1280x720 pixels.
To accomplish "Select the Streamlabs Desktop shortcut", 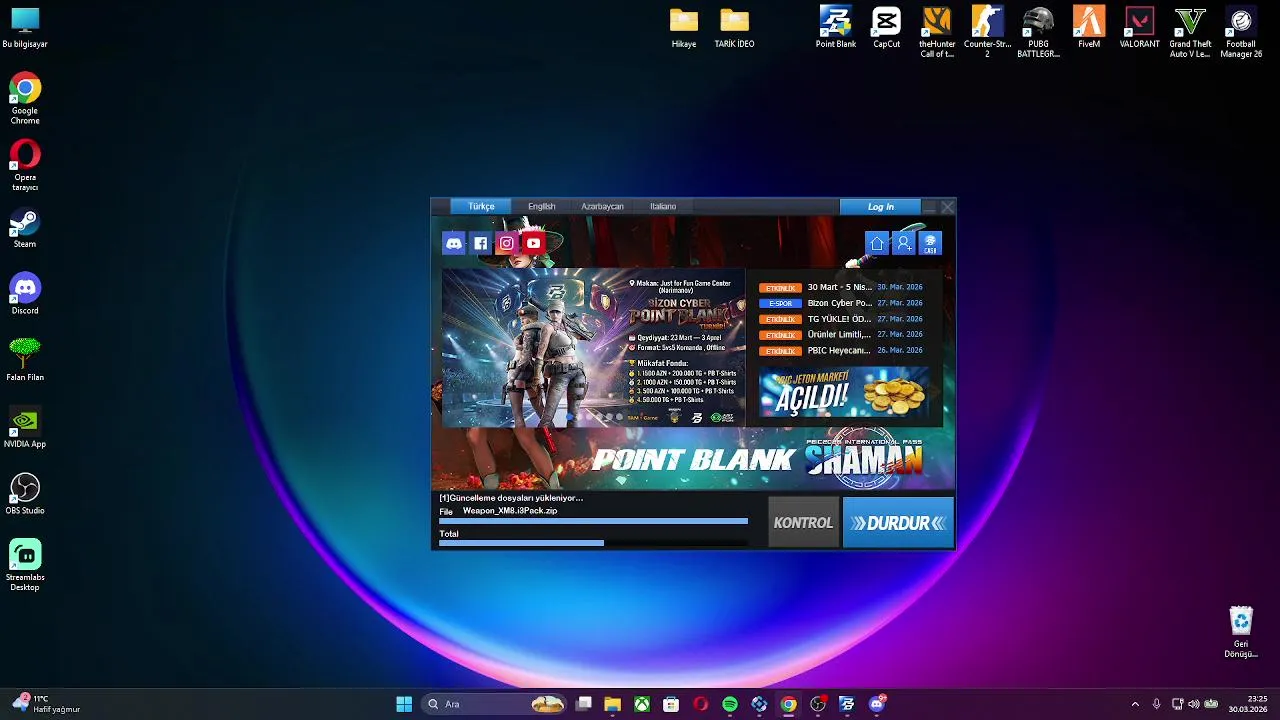I will [25, 565].
